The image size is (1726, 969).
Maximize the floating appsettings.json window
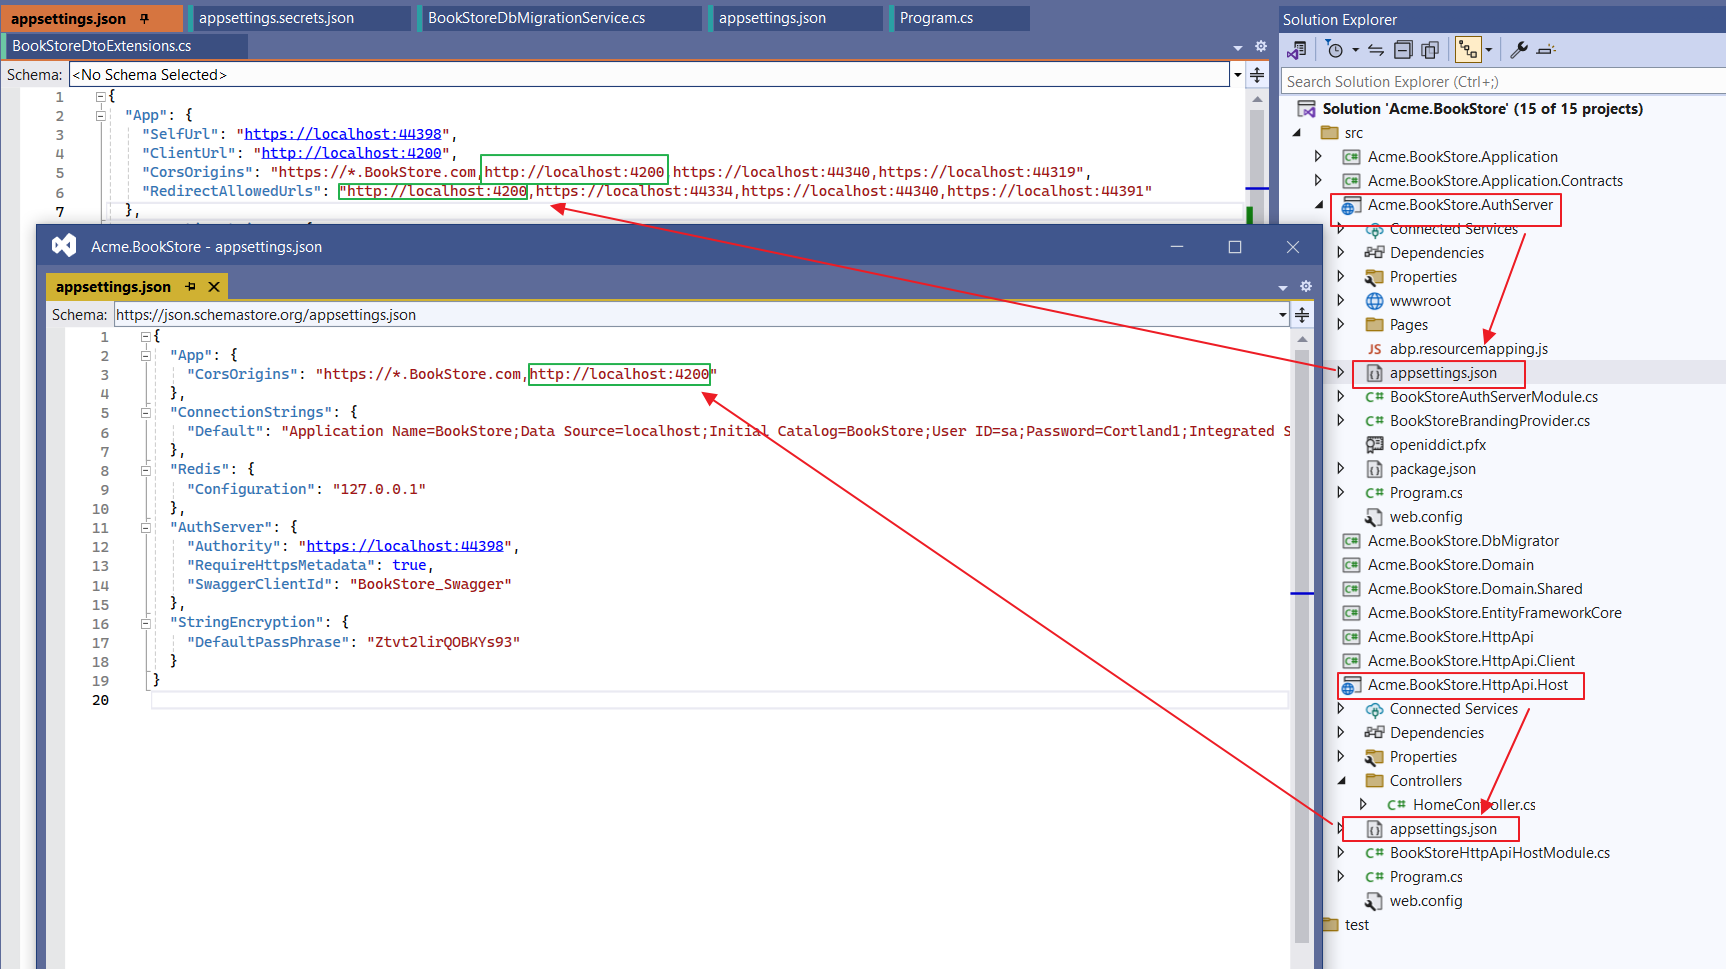pyautogui.click(x=1235, y=247)
